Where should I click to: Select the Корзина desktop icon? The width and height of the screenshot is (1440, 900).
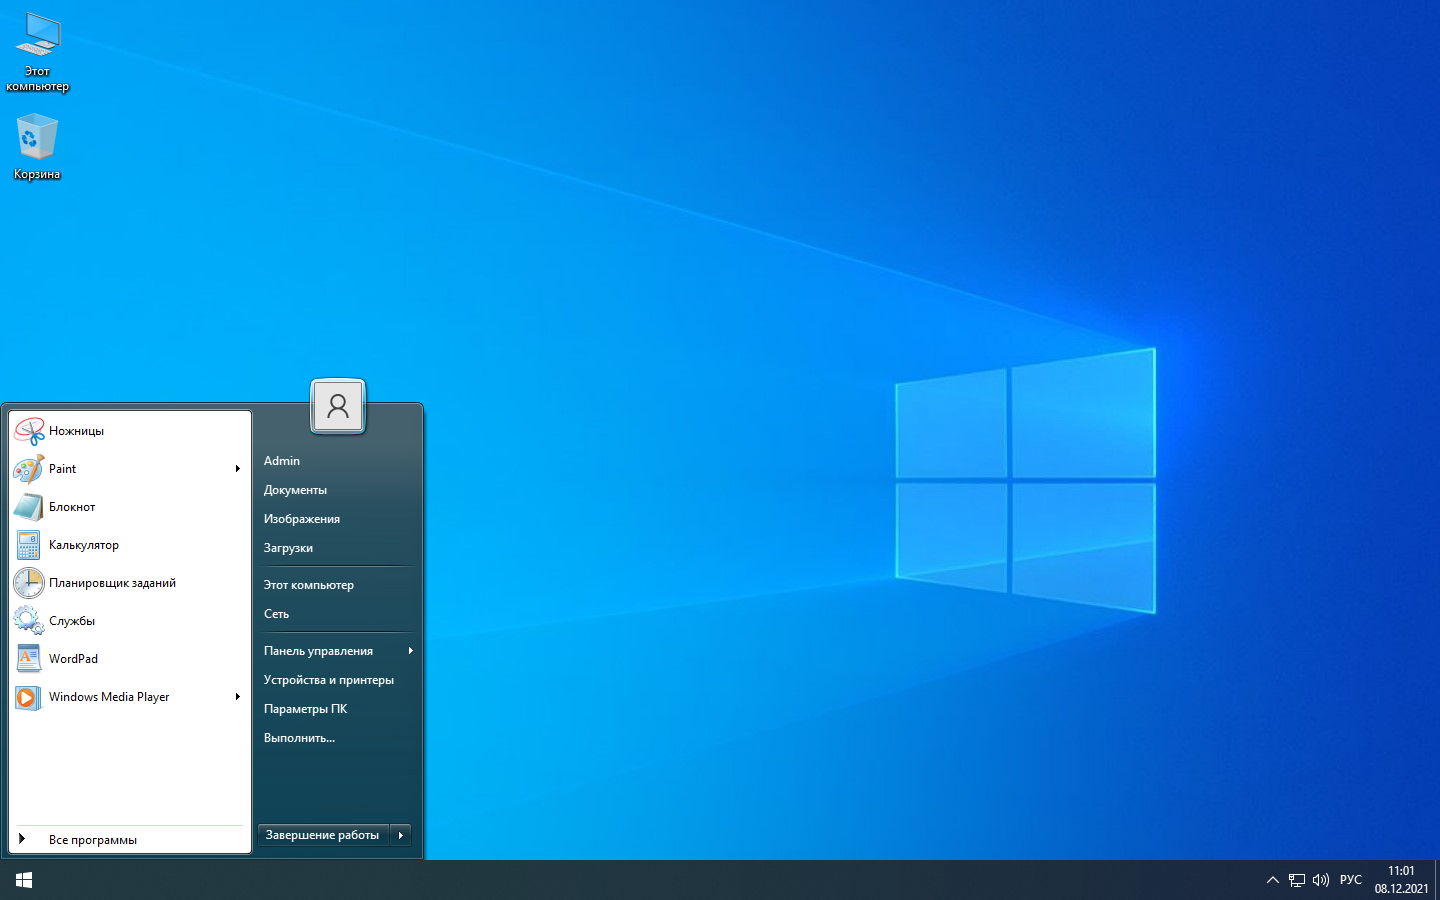pyautogui.click(x=37, y=147)
